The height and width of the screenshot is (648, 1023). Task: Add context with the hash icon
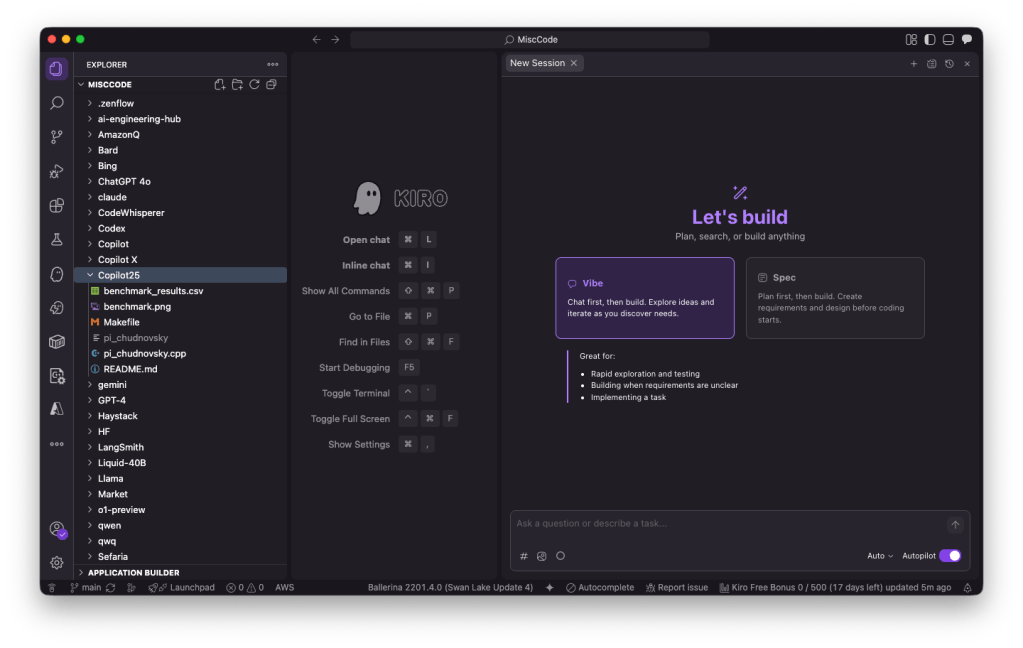tap(523, 556)
